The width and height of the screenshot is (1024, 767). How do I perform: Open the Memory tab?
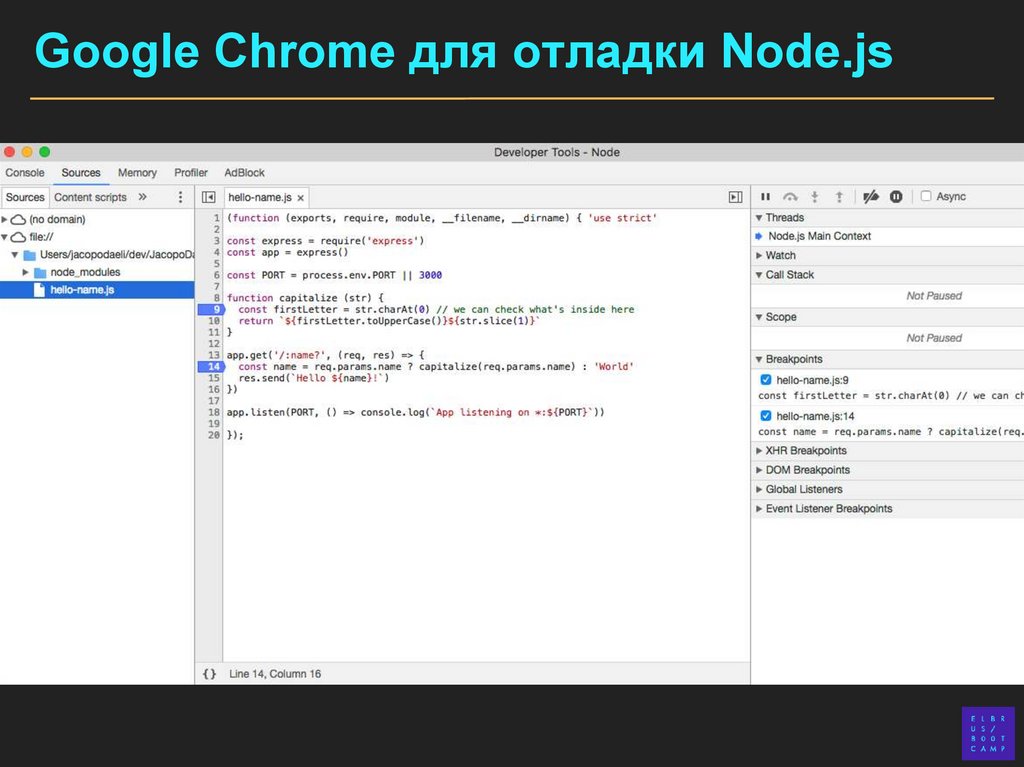point(137,172)
